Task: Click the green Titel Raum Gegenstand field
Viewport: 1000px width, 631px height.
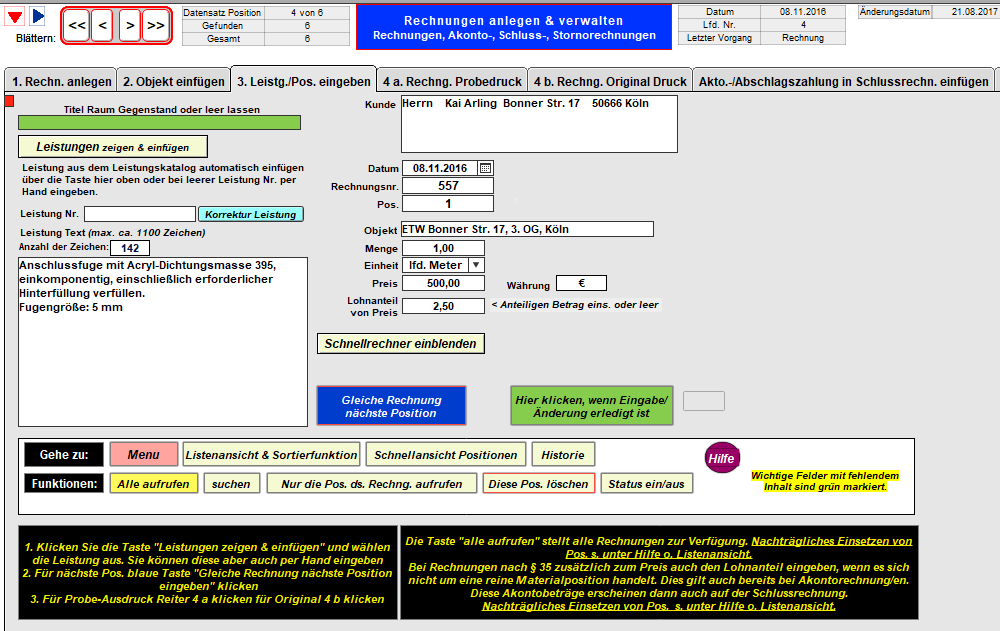Action: click(x=159, y=122)
